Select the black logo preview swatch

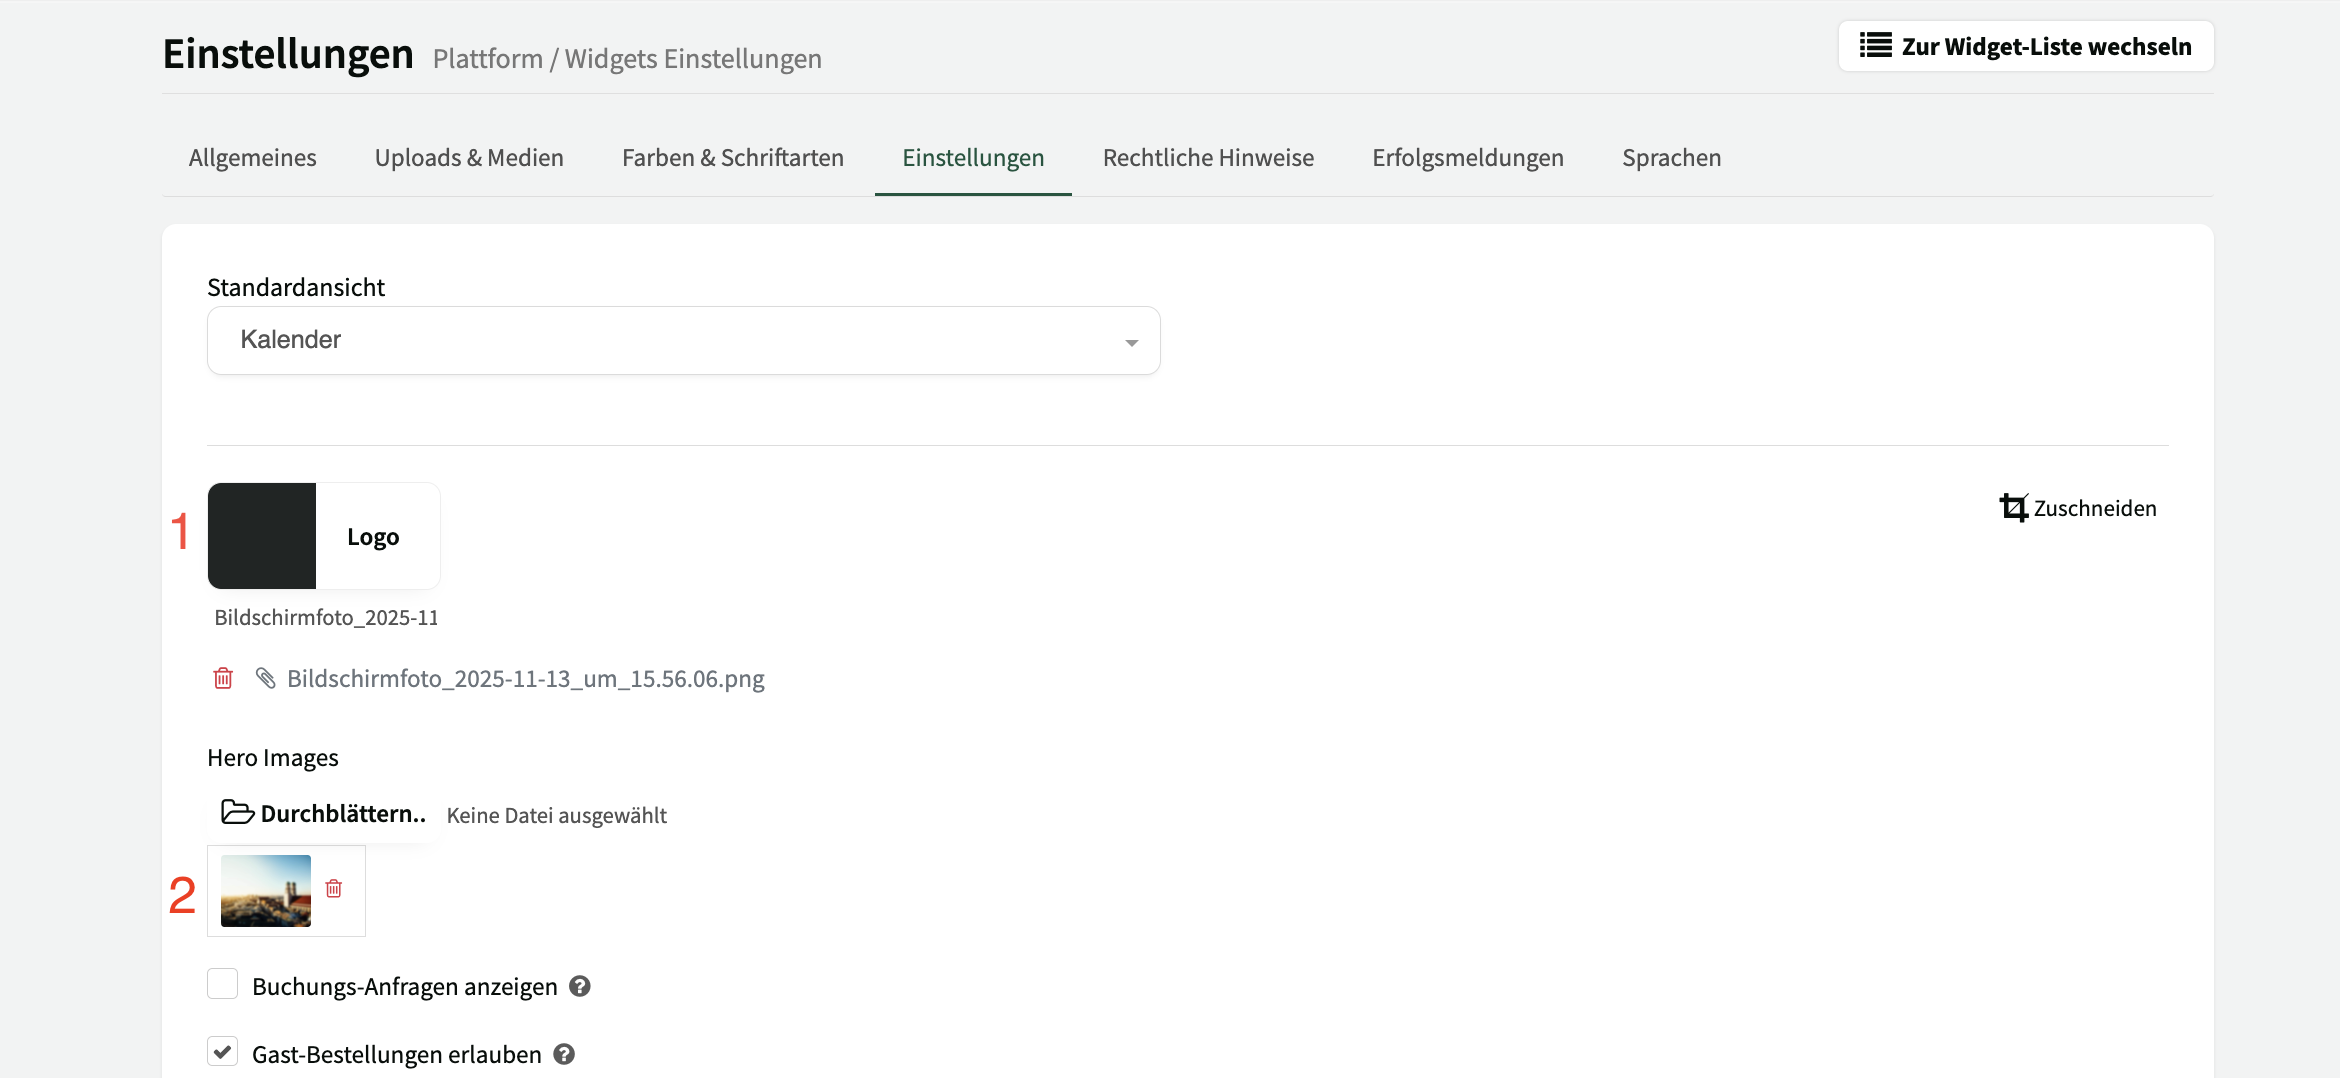[262, 535]
